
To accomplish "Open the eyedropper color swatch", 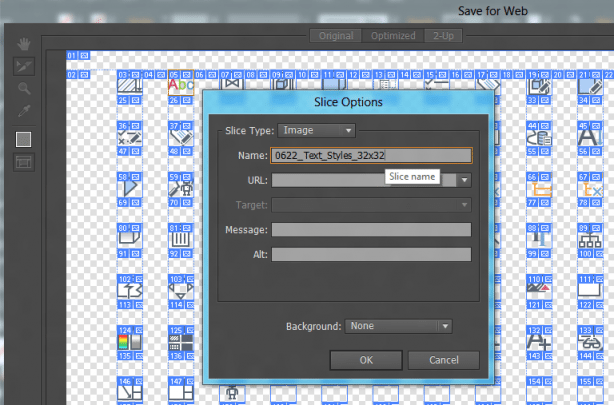I will [x=23, y=139].
